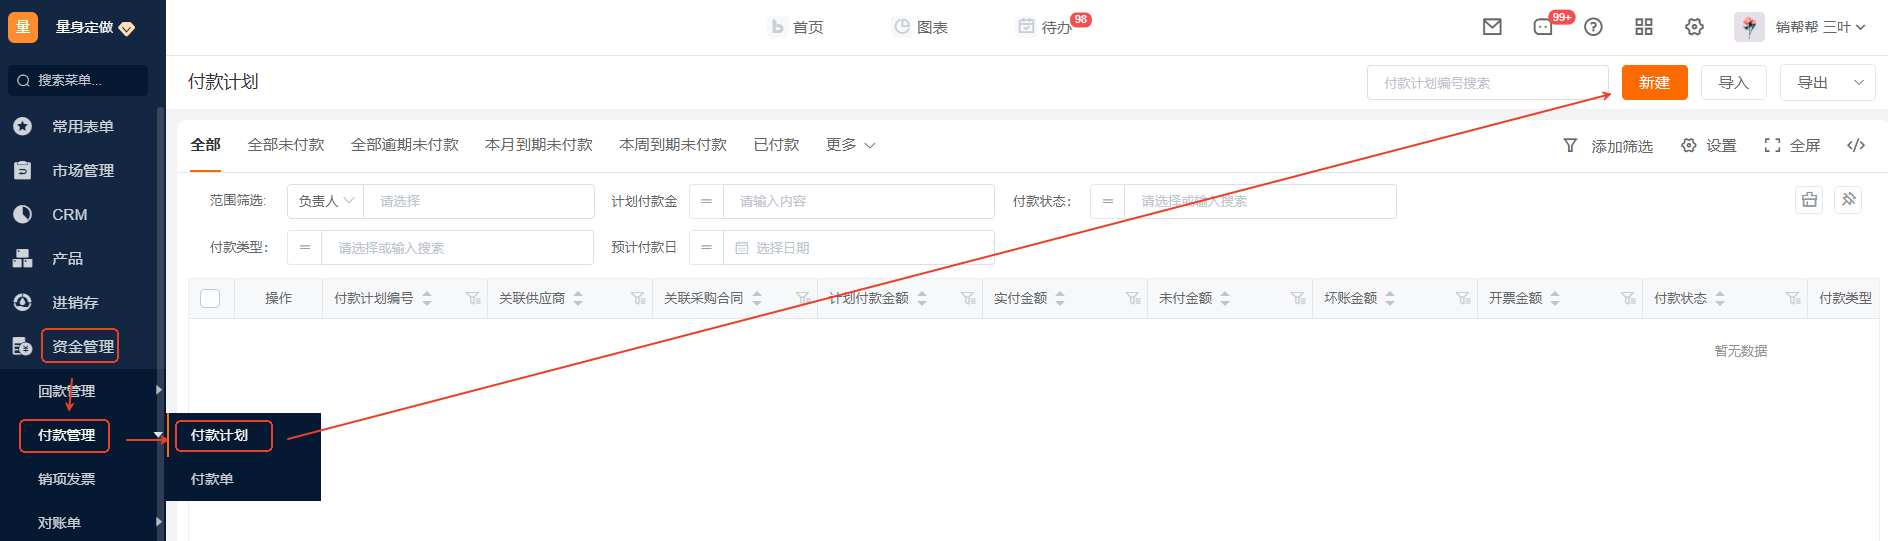Click filter icon on 坏账金额 column
The height and width of the screenshot is (541, 1888).
1463,298
